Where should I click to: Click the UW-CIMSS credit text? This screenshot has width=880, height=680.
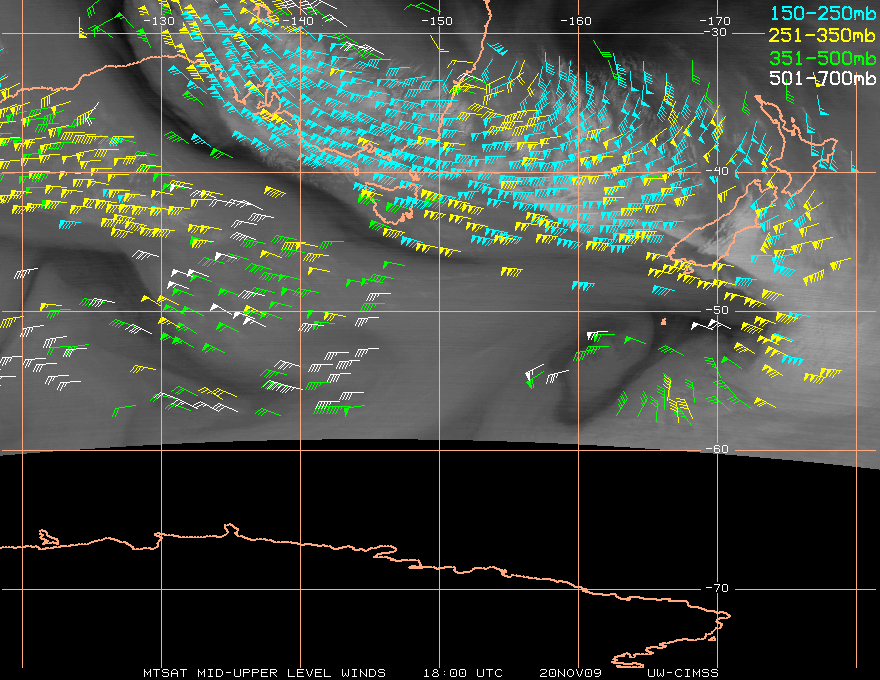point(682,673)
